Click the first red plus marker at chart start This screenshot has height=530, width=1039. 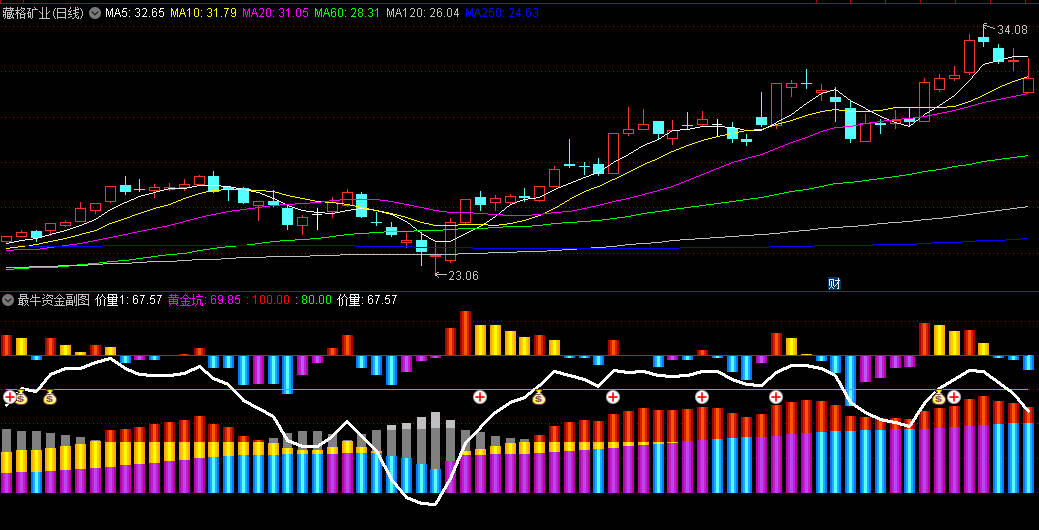coord(9,397)
